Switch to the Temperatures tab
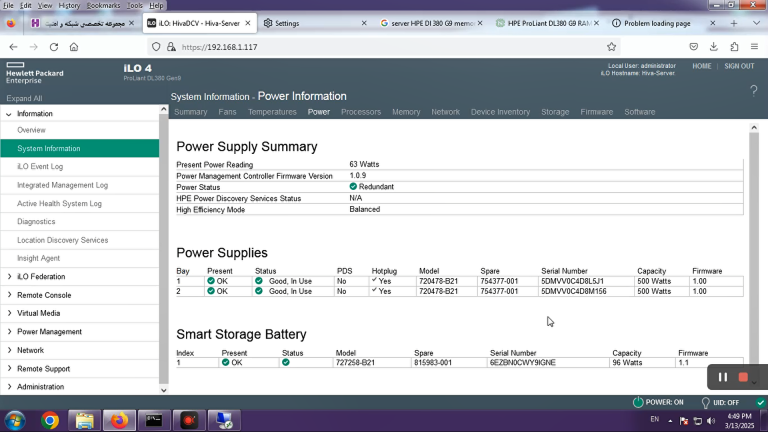768x432 pixels. pos(272,112)
